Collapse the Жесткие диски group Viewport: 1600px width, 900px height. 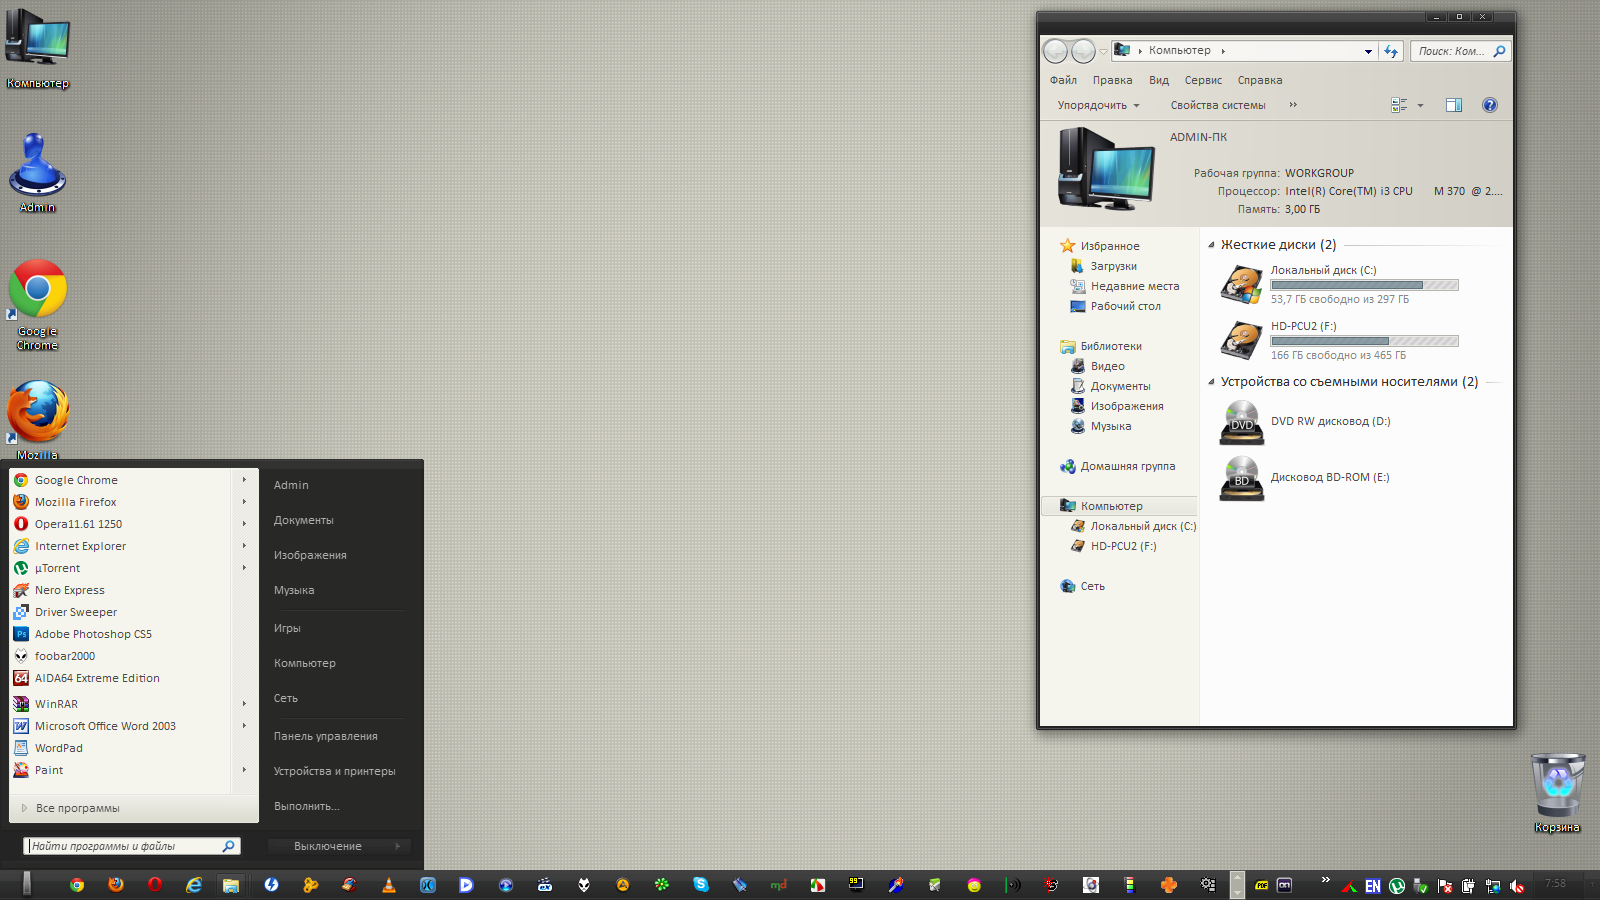(1211, 245)
